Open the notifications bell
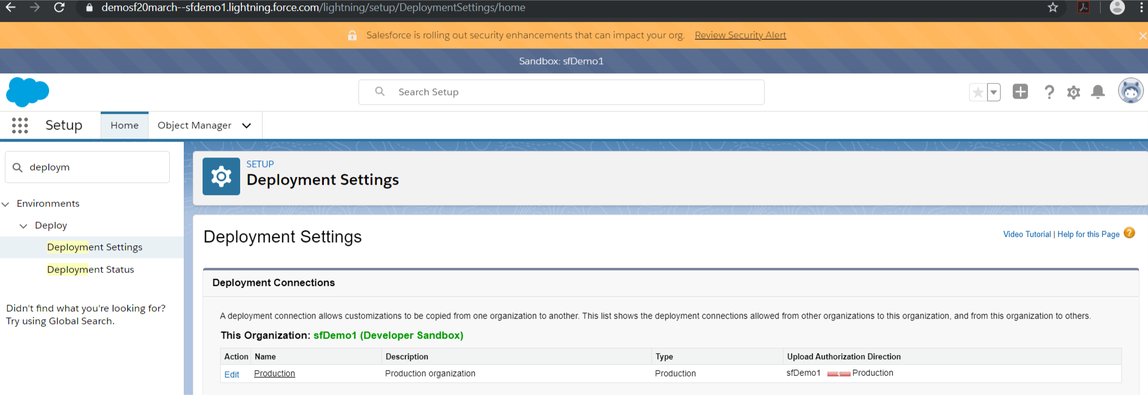 pyautogui.click(x=1097, y=92)
